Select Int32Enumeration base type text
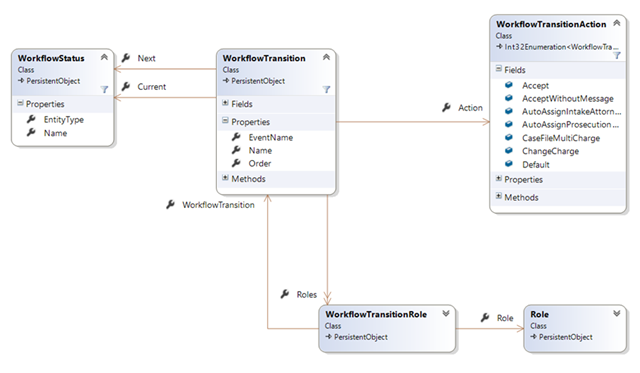Viewport: 640px width, 373px height. coord(561,47)
